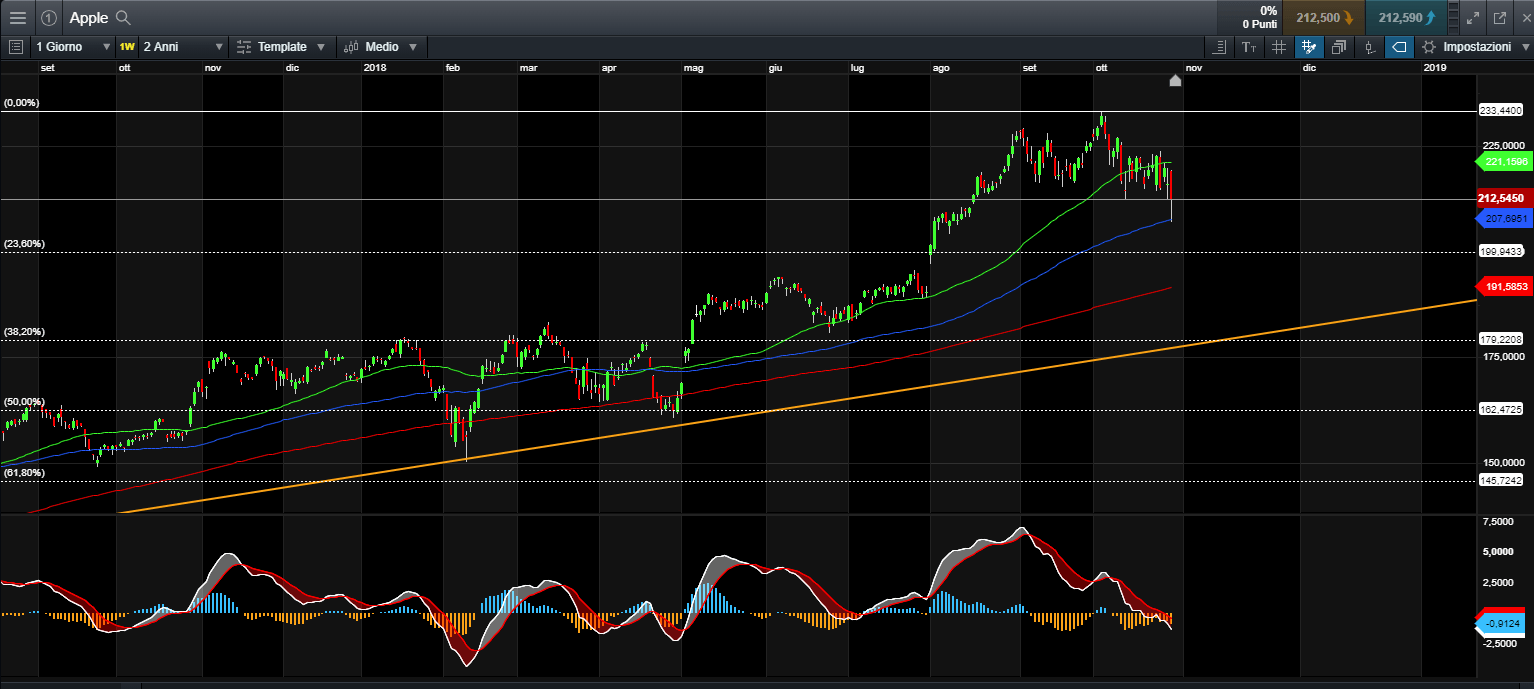
Task: Click the candlestick drawing tool icon
Action: coord(1369,47)
